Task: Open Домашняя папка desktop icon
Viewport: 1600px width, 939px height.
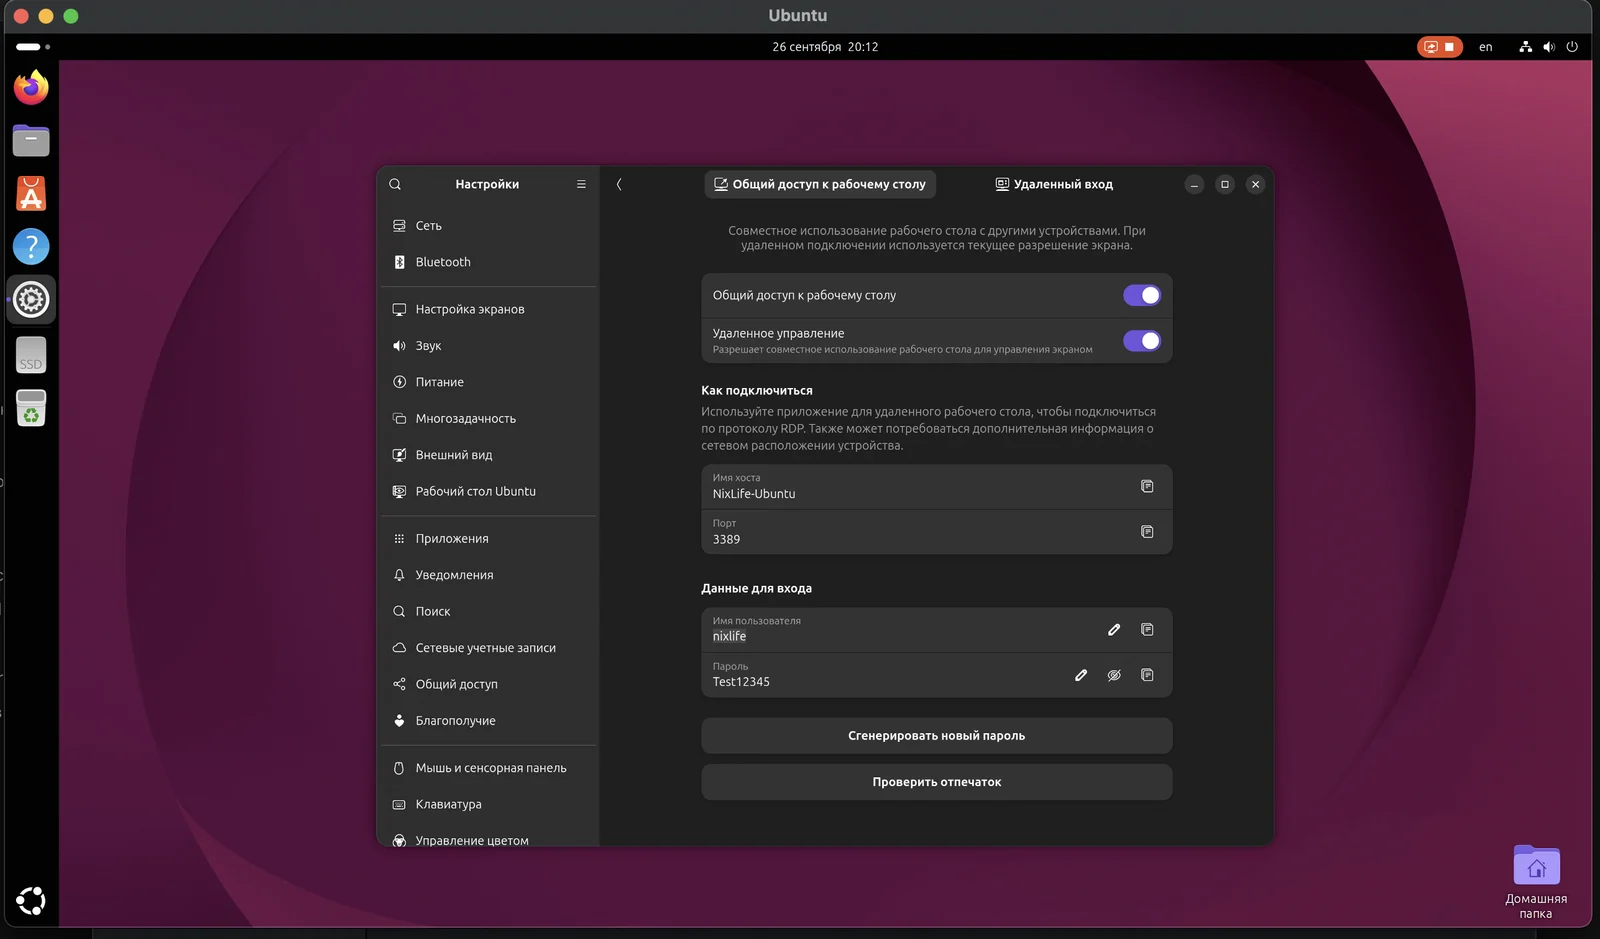Action: (x=1536, y=881)
